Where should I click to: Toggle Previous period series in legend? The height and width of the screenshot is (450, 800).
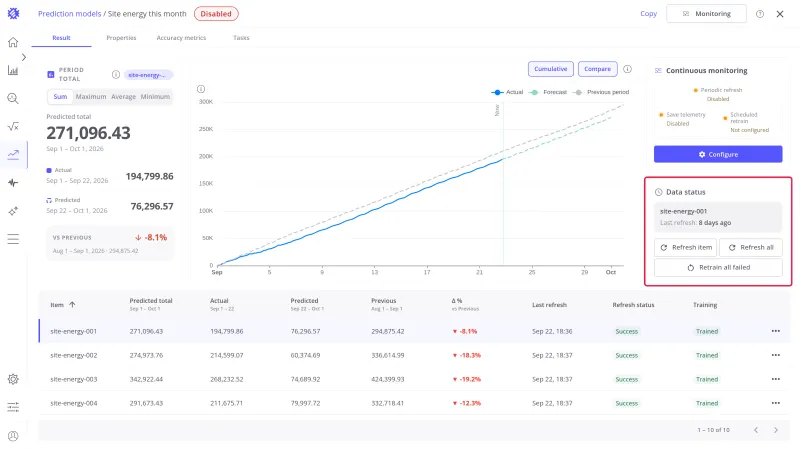[x=601, y=92]
